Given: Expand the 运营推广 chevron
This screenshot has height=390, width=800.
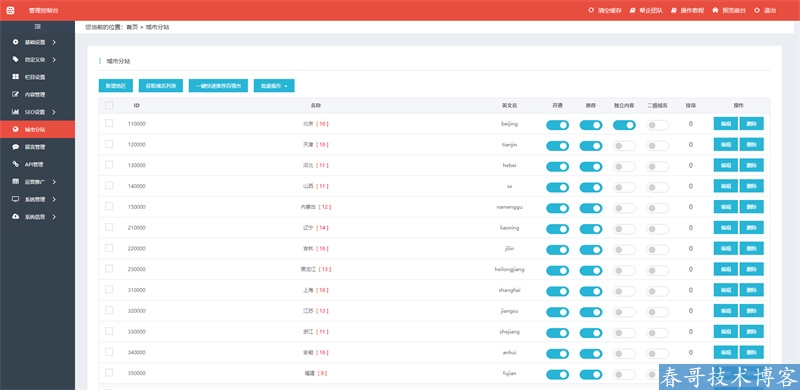Looking at the screenshot, I should coord(54,181).
